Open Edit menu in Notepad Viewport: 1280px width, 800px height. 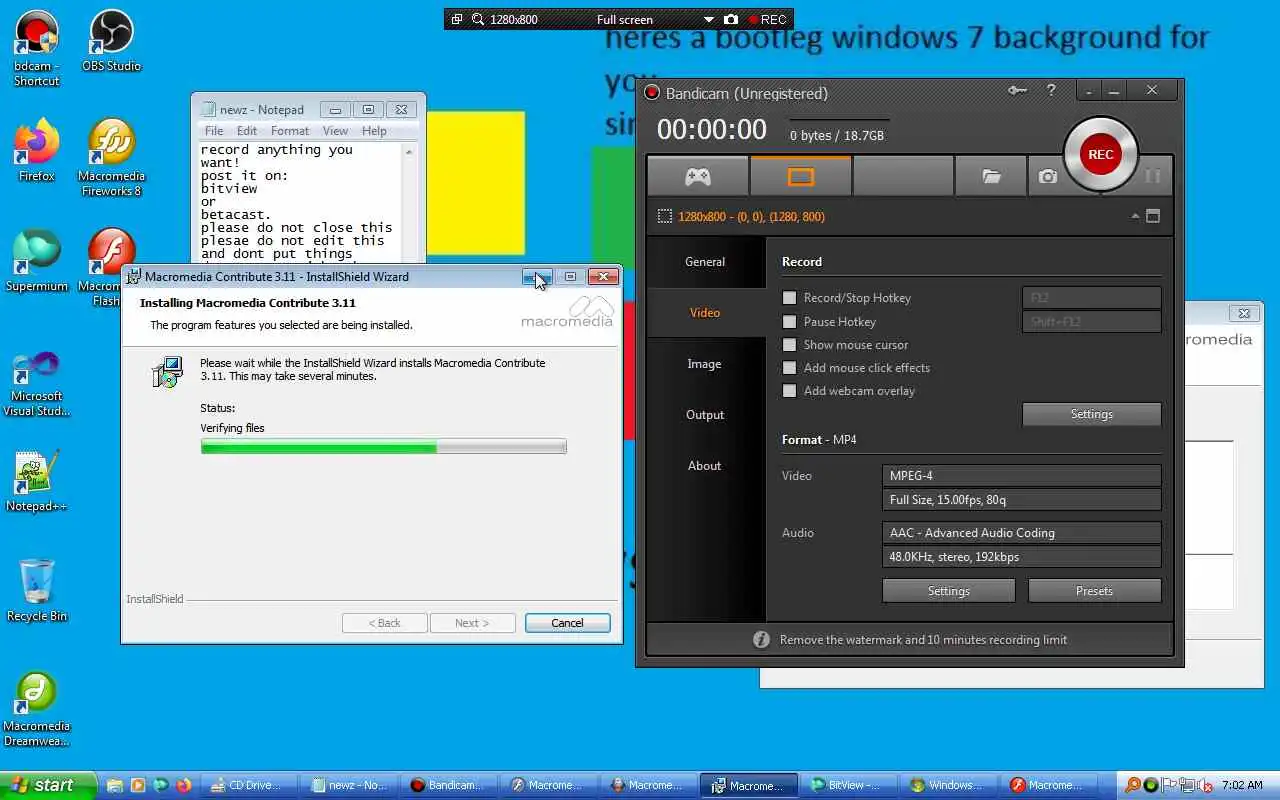pos(247,130)
